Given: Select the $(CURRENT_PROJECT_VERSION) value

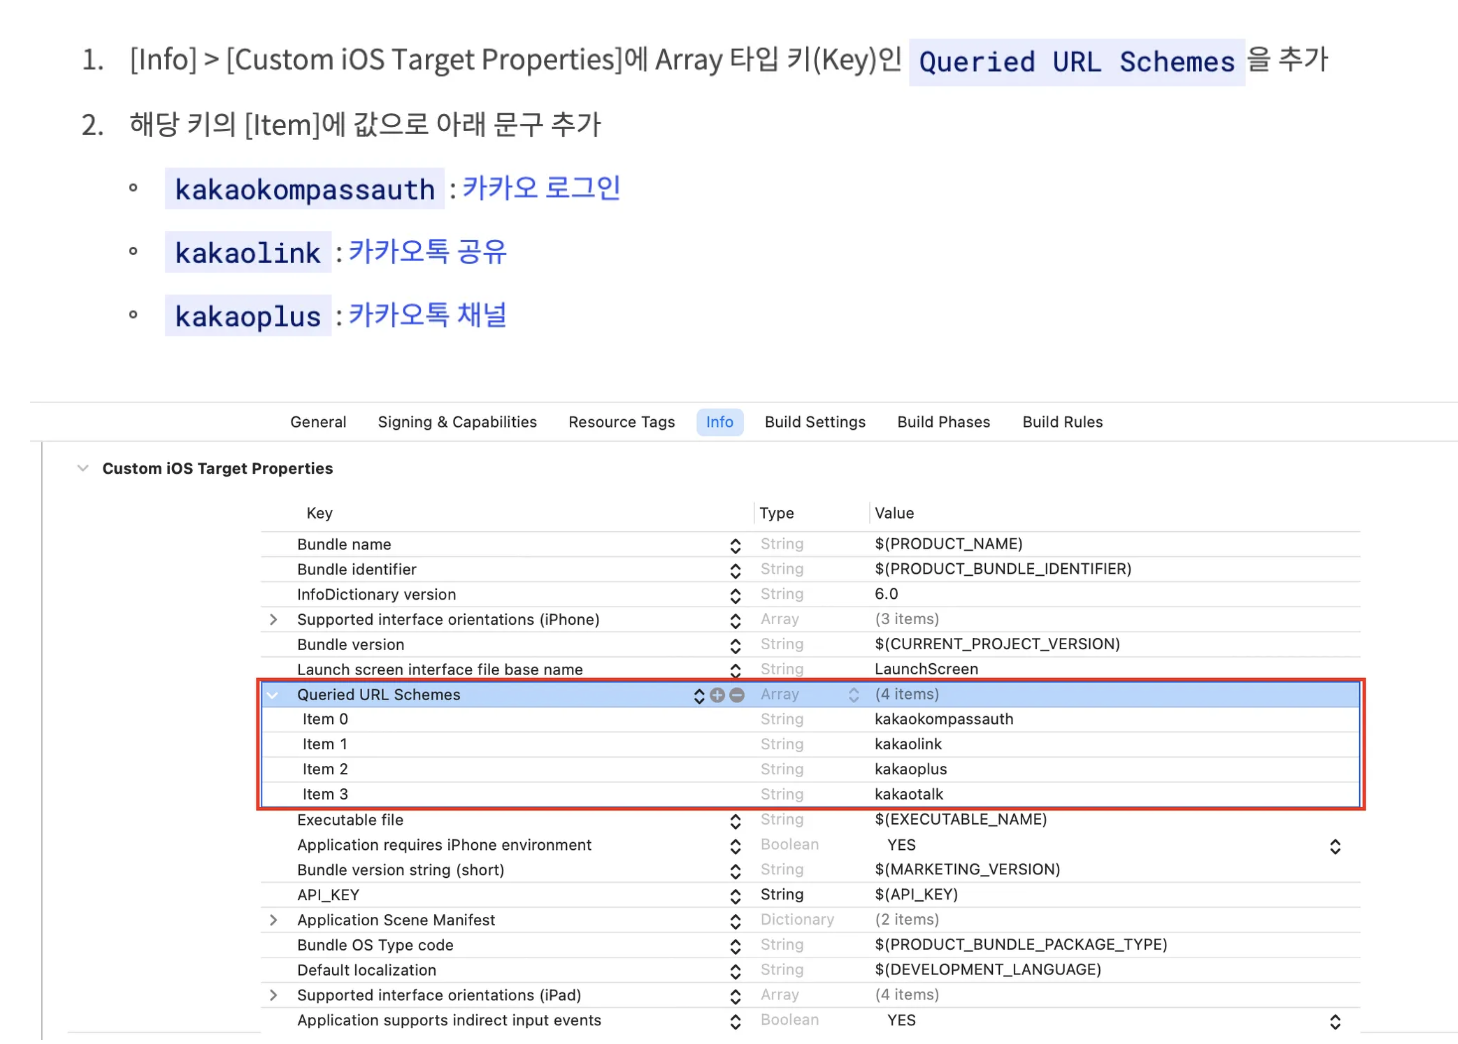Looking at the screenshot, I should click(997, 644).
